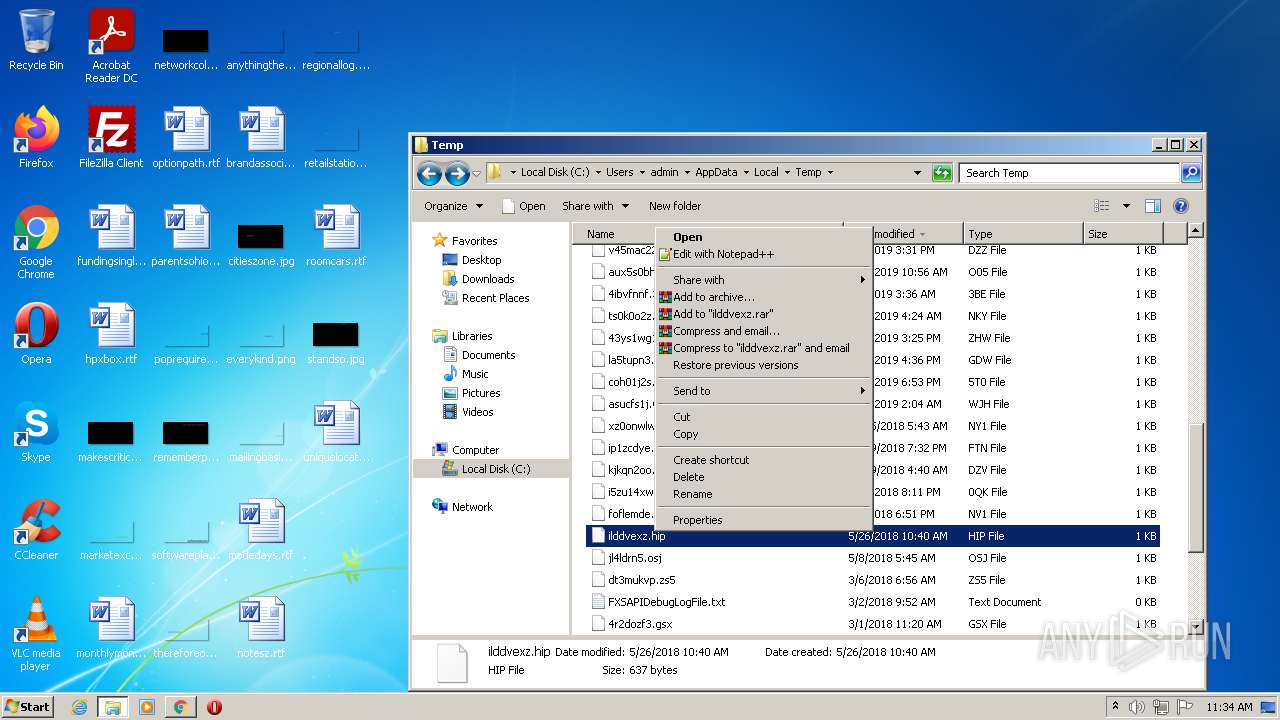Choose Cut in context menu
This screenshot has width=1280, height=720.
click(763, 417)
